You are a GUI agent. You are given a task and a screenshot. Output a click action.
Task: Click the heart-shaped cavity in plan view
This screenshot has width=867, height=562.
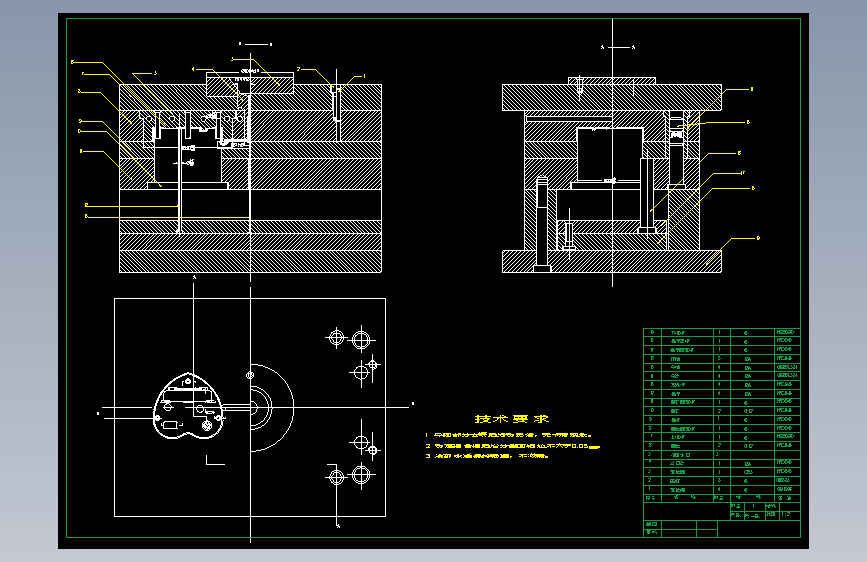188,407
